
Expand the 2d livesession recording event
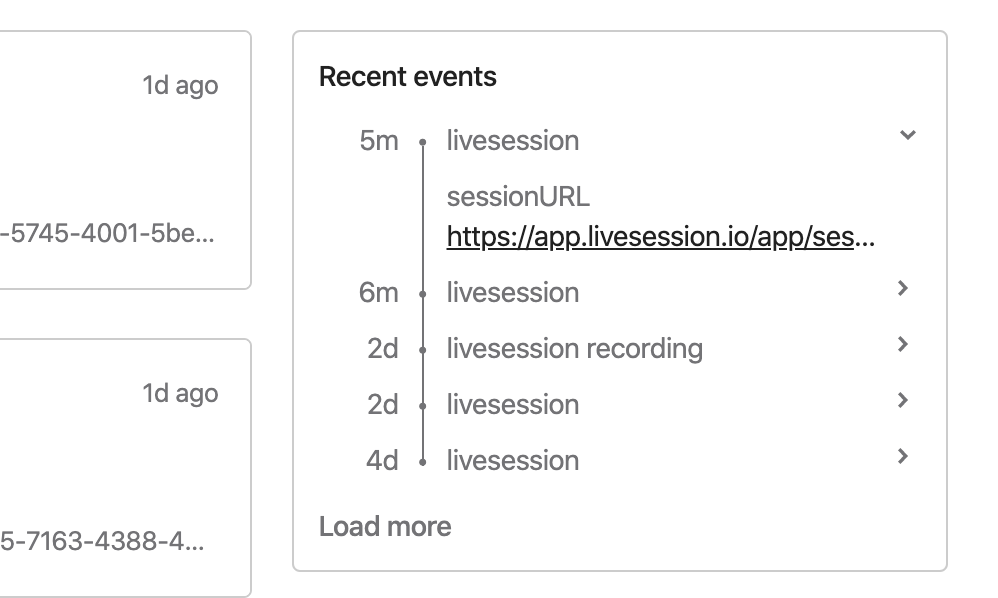pyautogui.click(x=902, y=345)
